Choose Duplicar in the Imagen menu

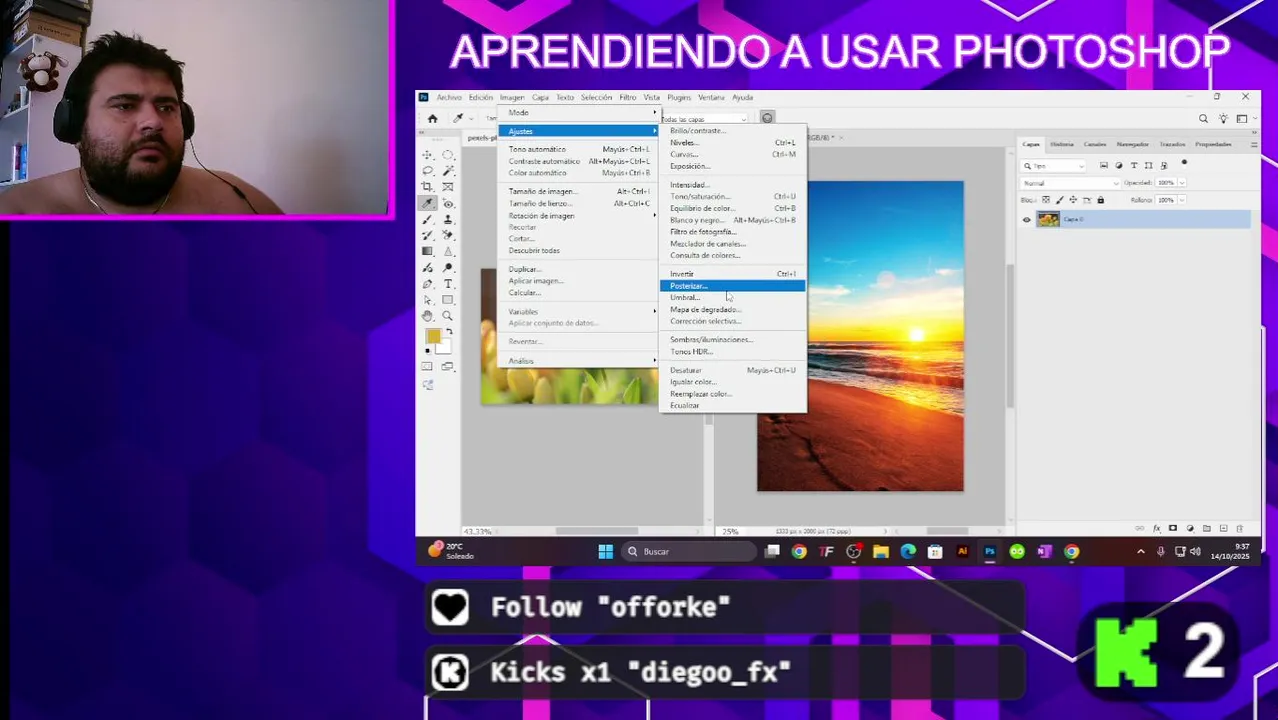[578, 270]
